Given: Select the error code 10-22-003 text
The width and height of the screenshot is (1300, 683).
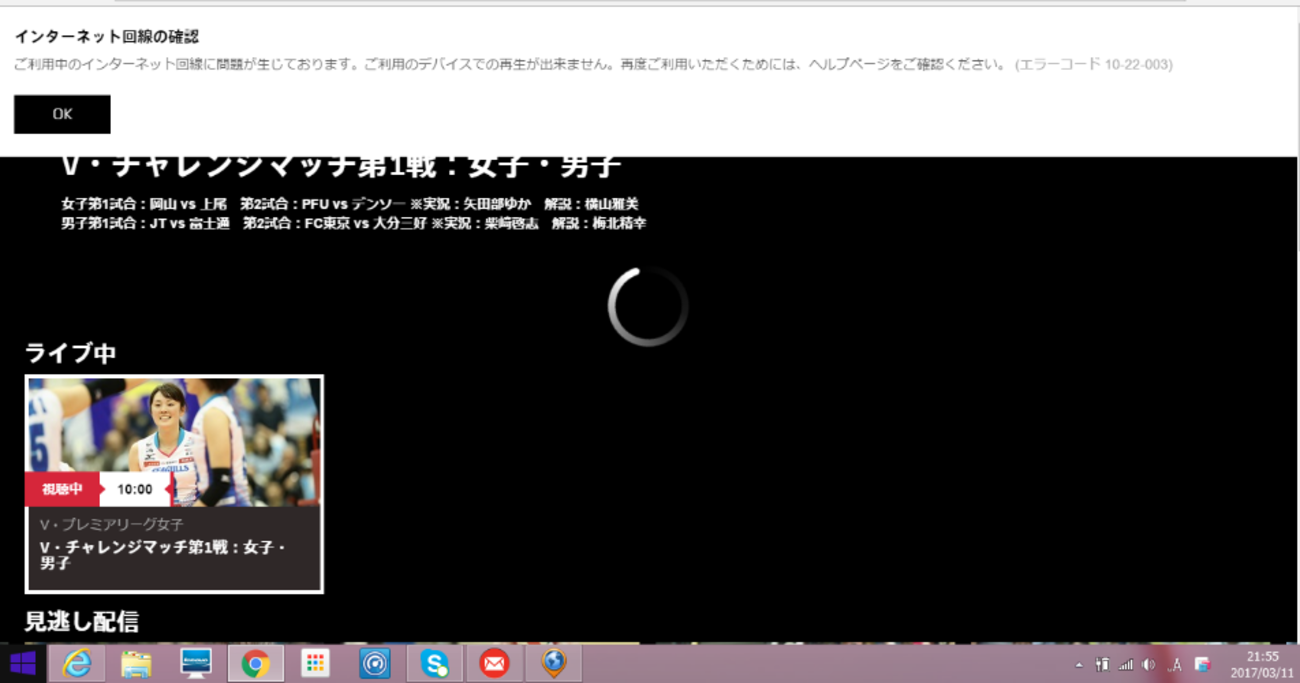Looking at the screenshot, I should pyautogui.click(x=1094, y=64).
